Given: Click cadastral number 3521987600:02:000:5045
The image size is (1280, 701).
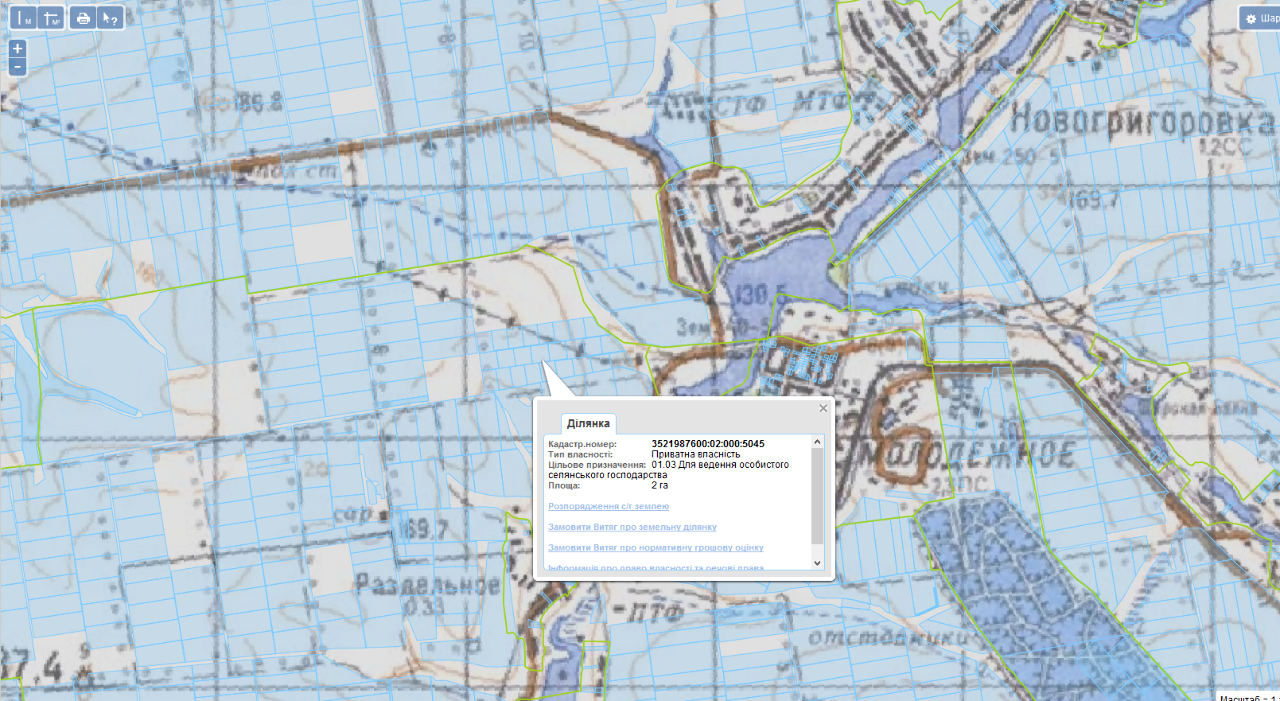Looking at the screenshot, I should (708, 443).
